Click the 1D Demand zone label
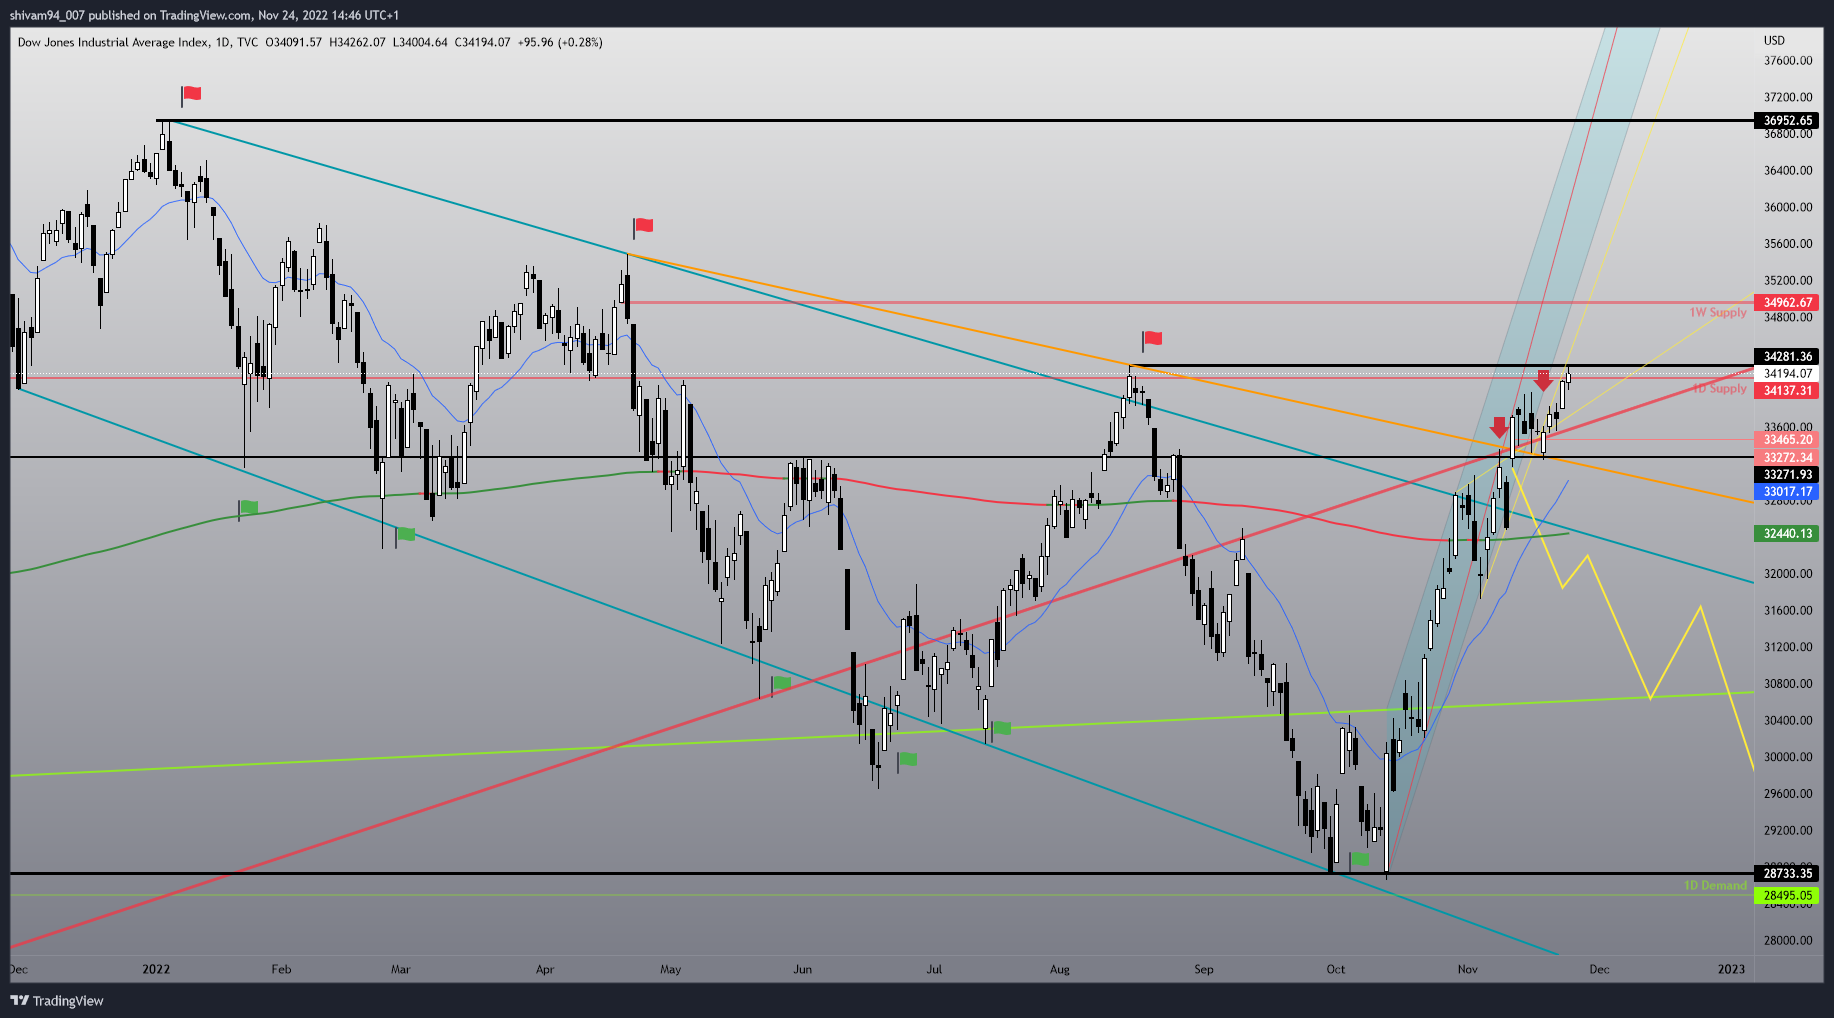 1715,886
